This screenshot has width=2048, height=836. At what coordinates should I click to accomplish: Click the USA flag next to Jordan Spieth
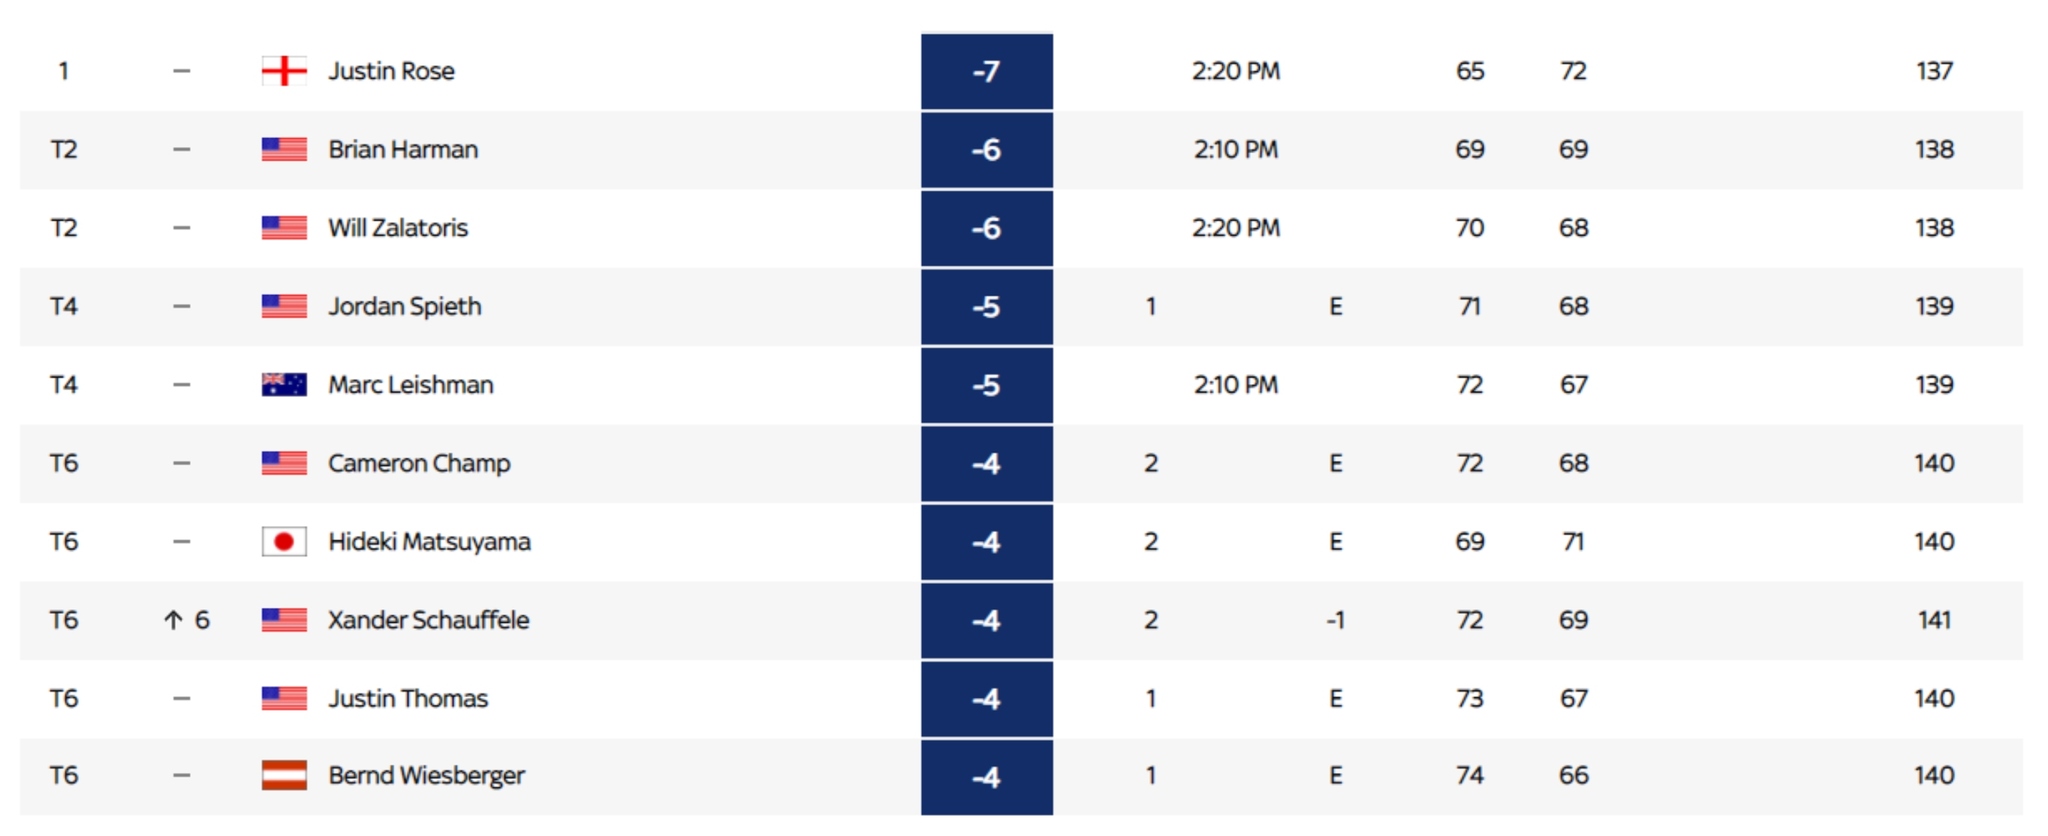284,306
